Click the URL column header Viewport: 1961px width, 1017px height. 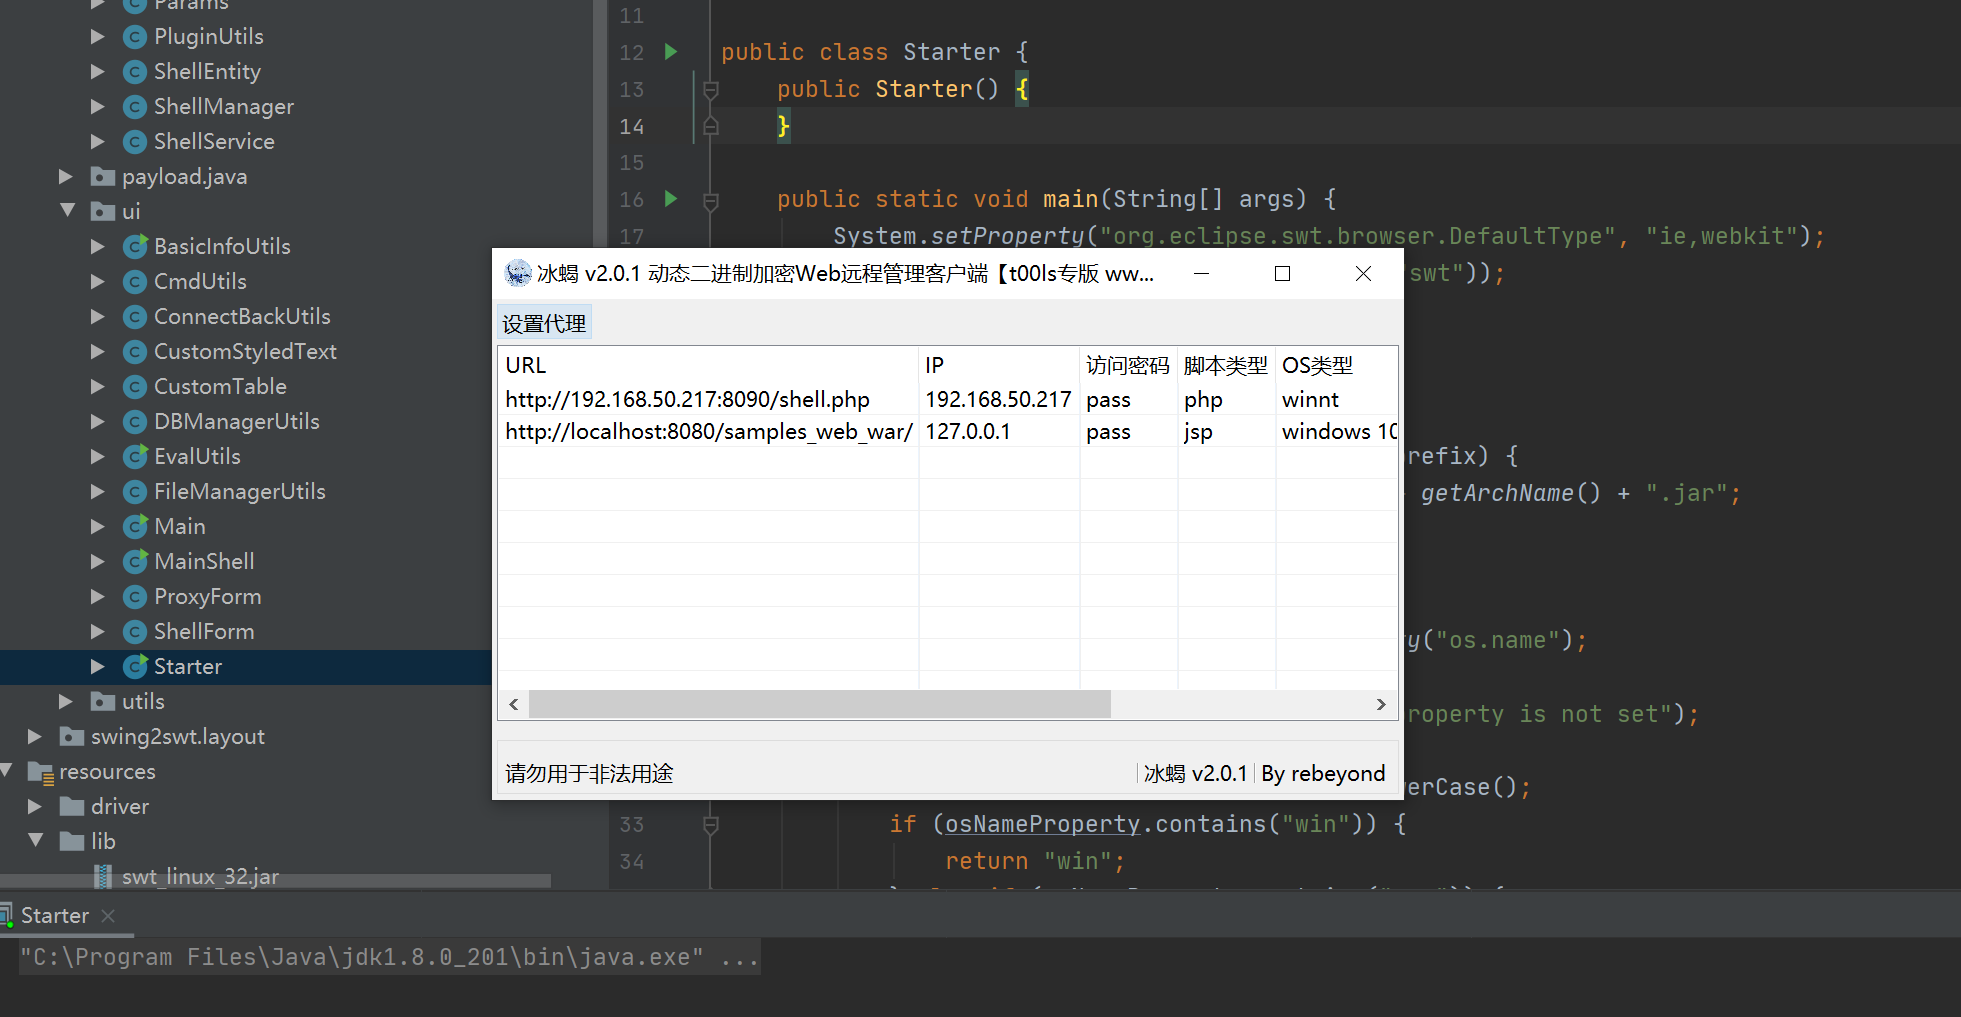(x=708, y=366)
